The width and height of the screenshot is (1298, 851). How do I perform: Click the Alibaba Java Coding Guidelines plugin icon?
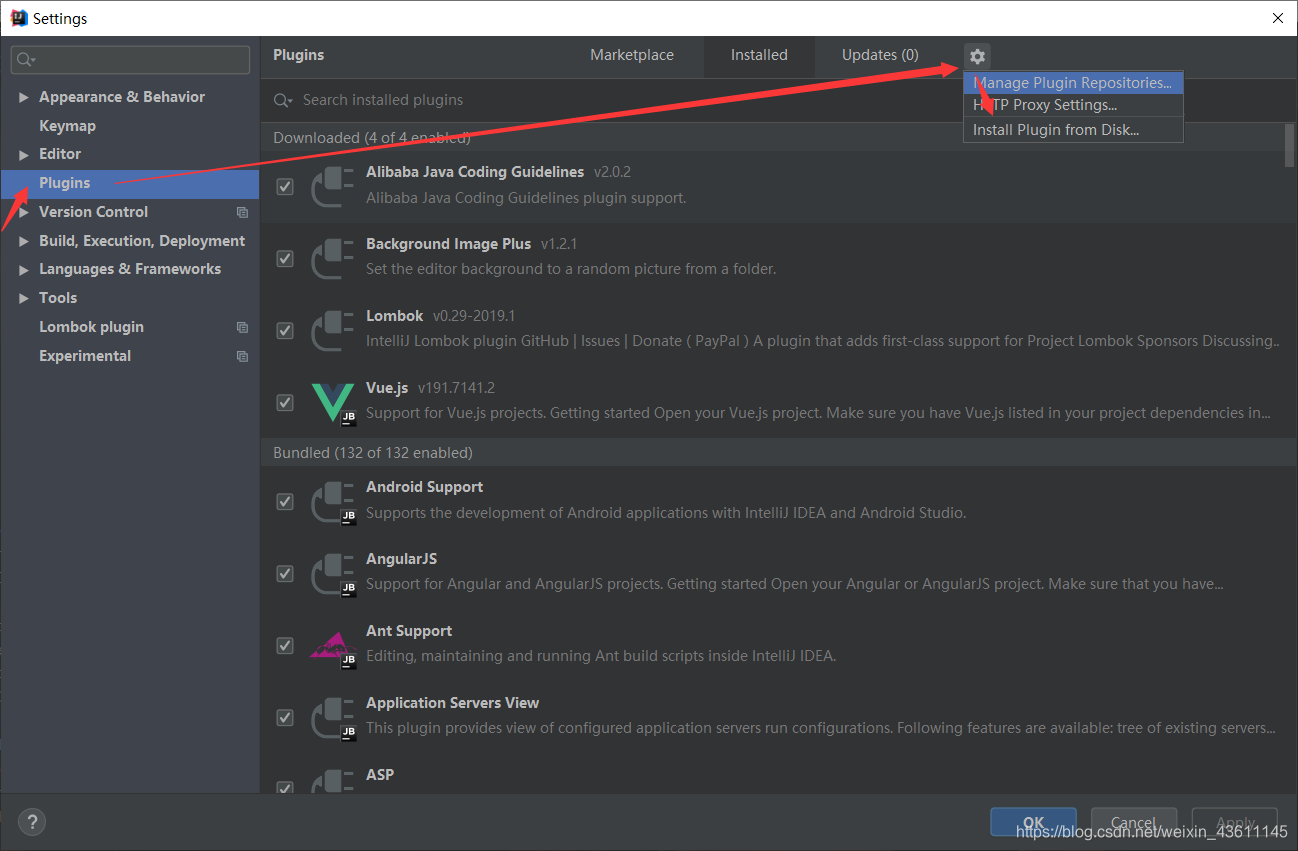coord(332,186)
